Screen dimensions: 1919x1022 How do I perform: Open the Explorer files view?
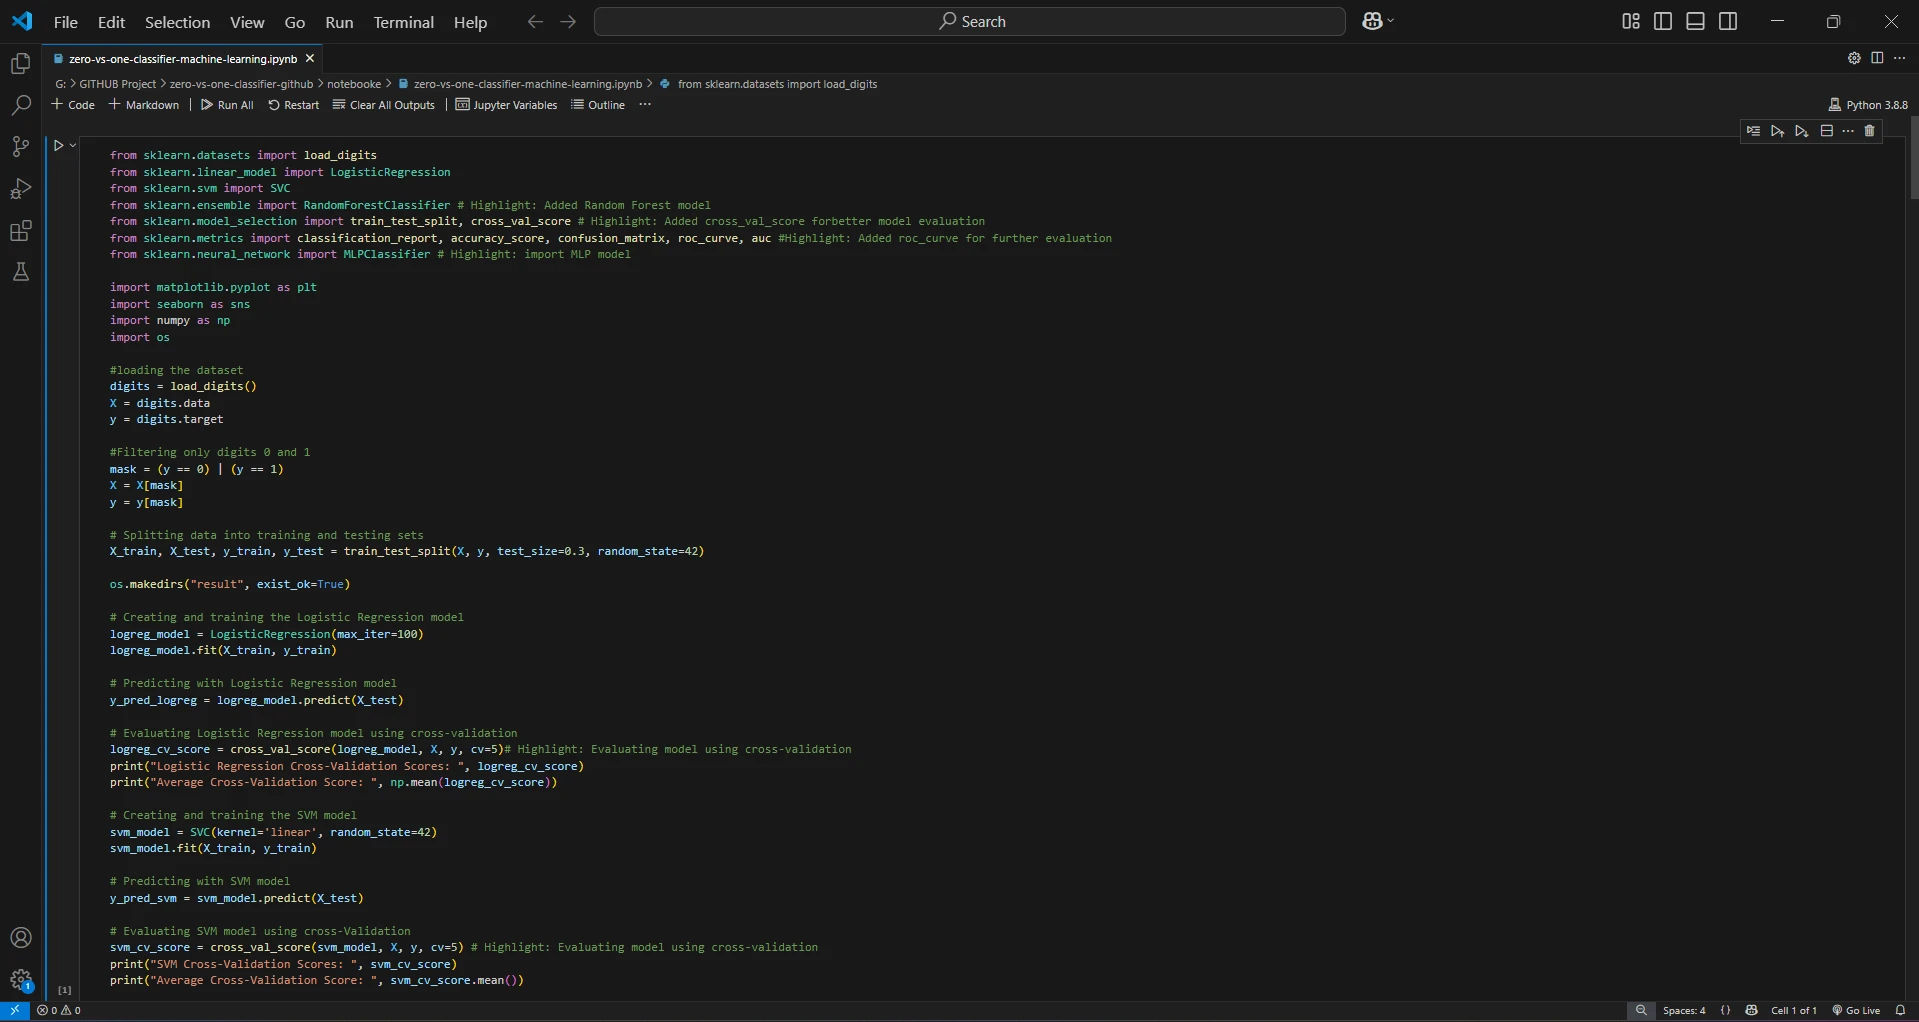(20, 64)
